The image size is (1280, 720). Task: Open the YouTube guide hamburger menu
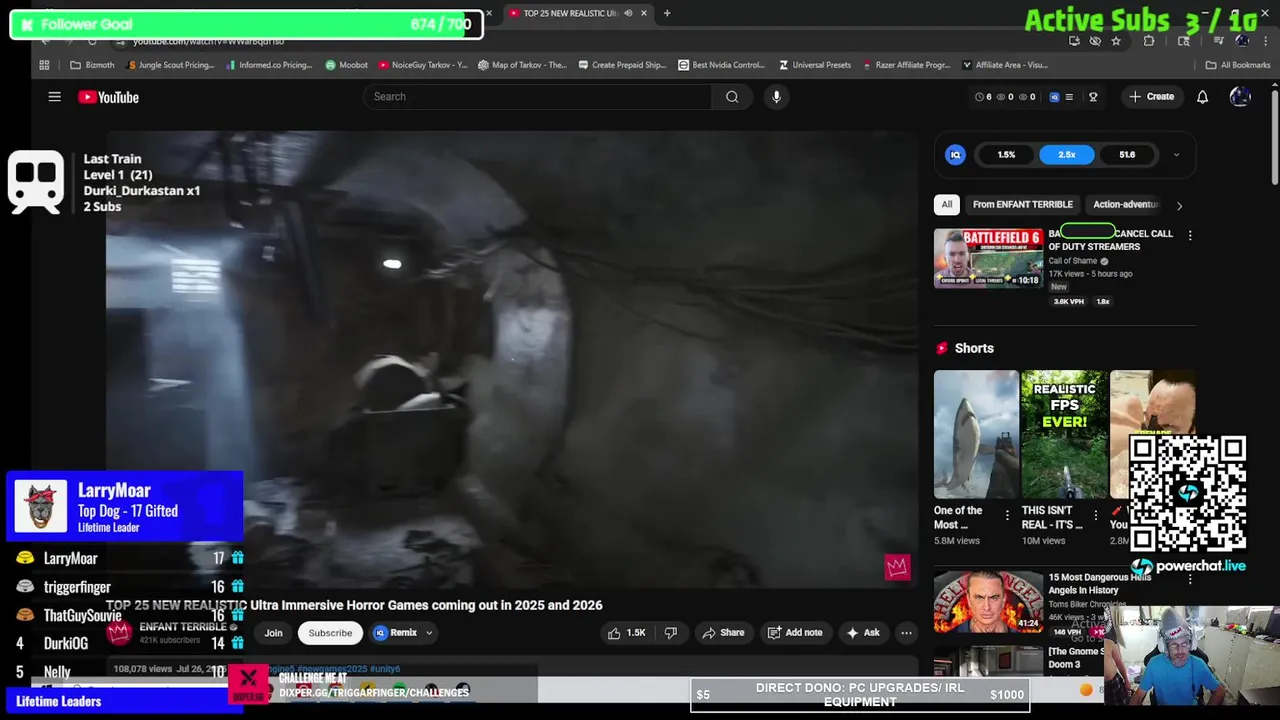click(x=54, y=97)
